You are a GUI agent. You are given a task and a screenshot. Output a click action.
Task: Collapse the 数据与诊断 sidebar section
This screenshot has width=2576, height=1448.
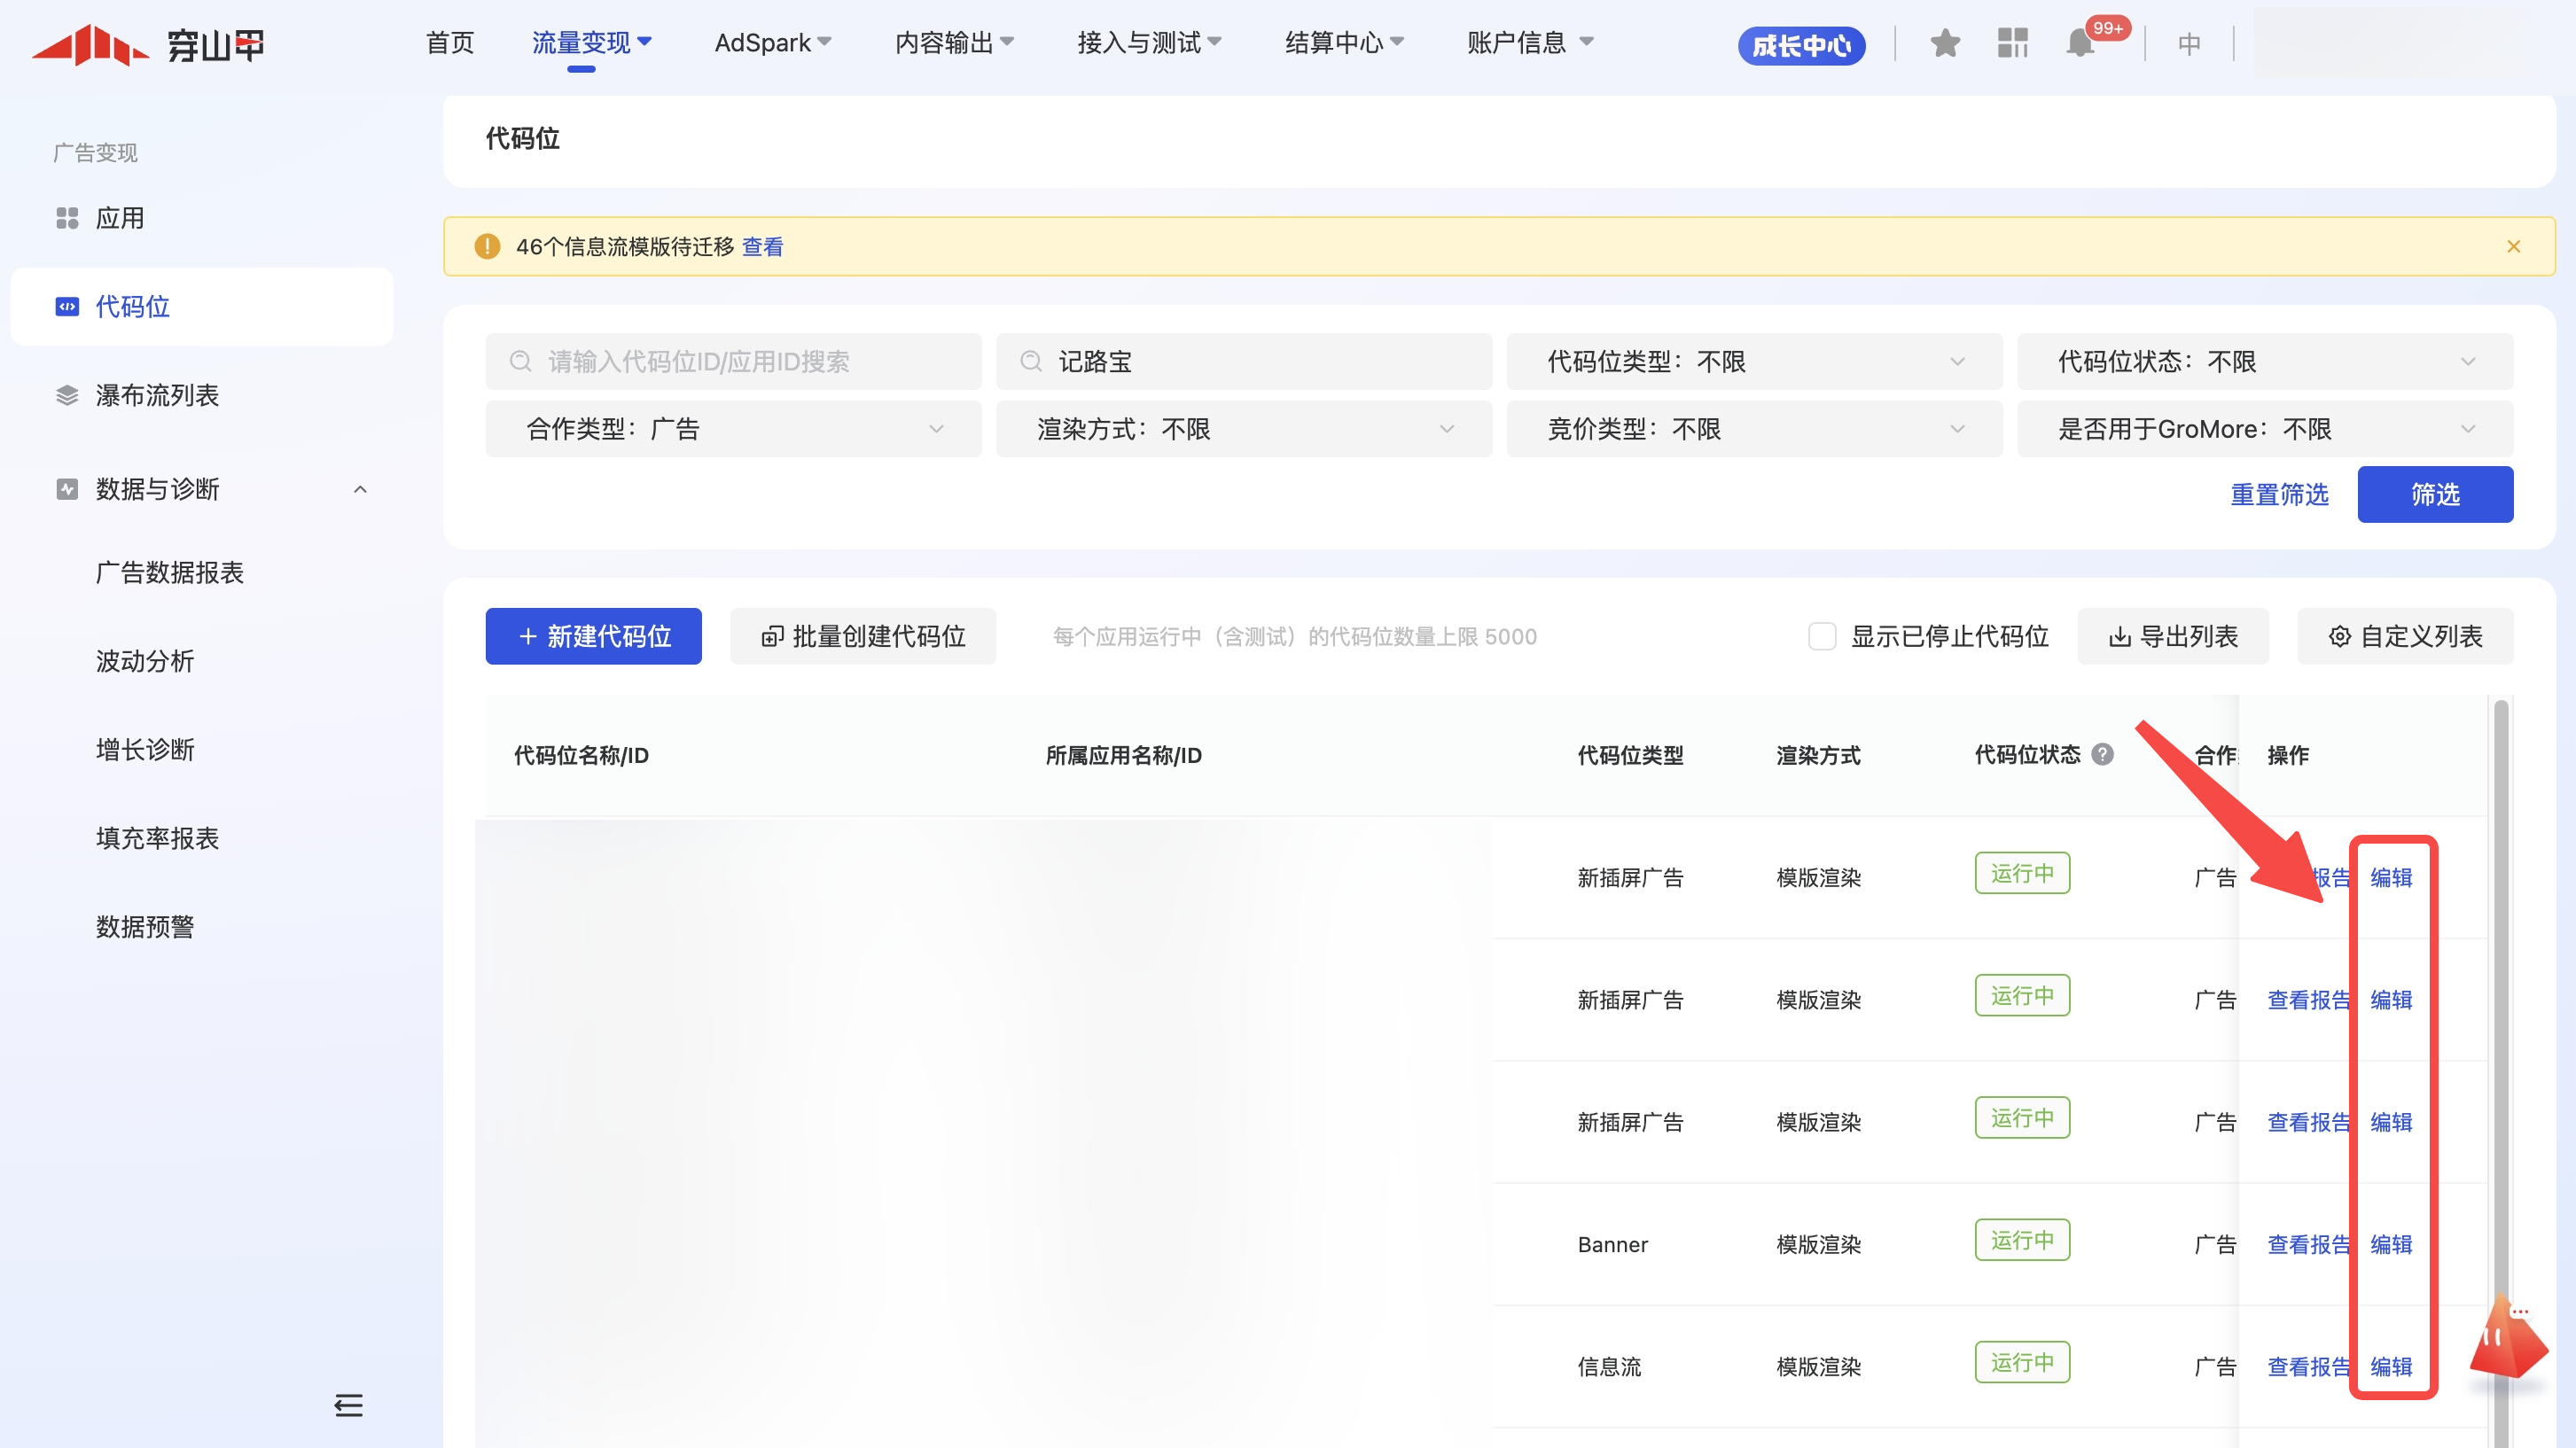coord(360,489)
